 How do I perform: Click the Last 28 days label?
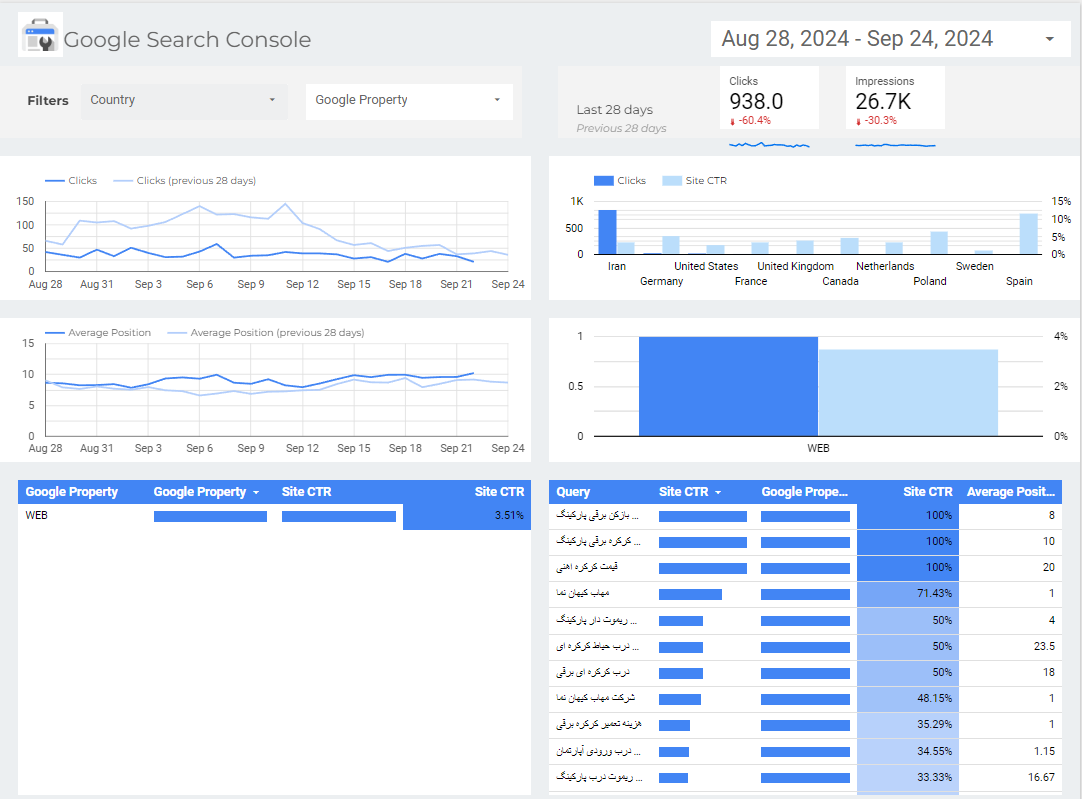tap(615, 110)
